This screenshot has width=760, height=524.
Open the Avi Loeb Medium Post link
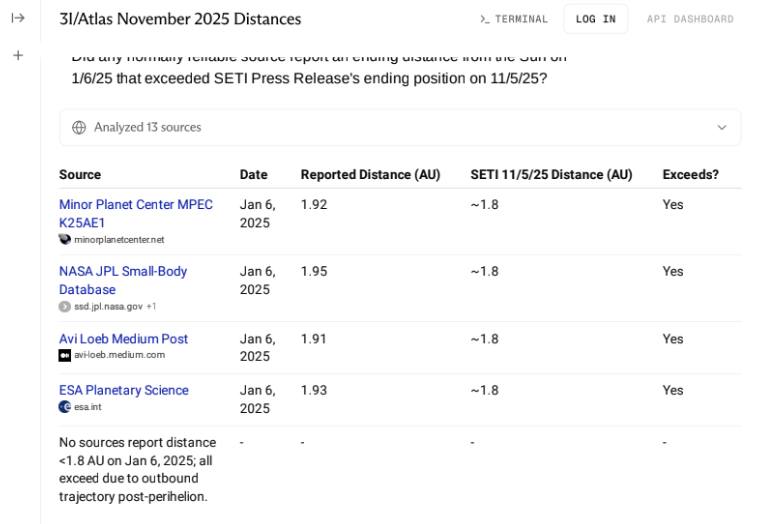coord(123,339)
